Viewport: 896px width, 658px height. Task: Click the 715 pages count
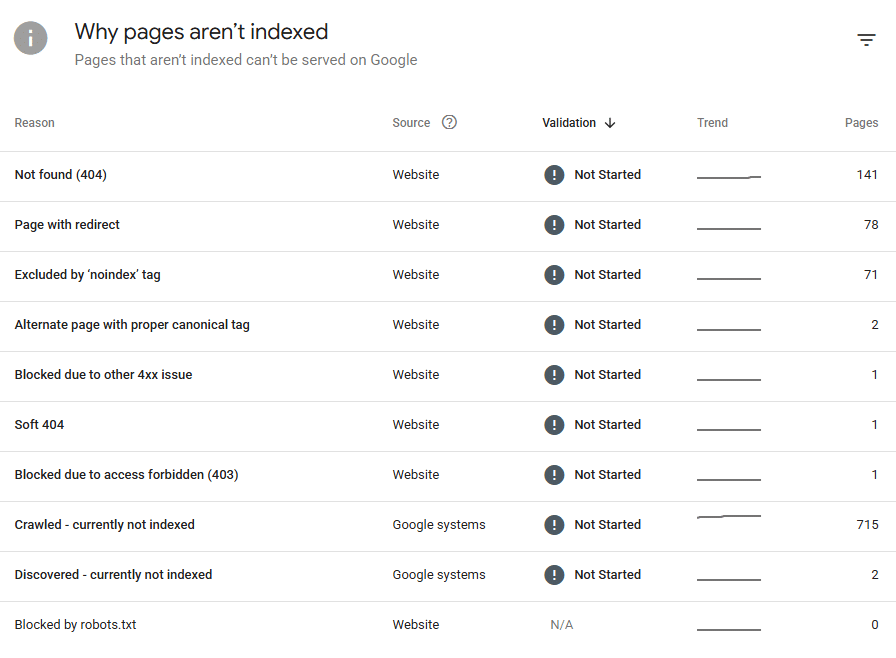point(867,524)
